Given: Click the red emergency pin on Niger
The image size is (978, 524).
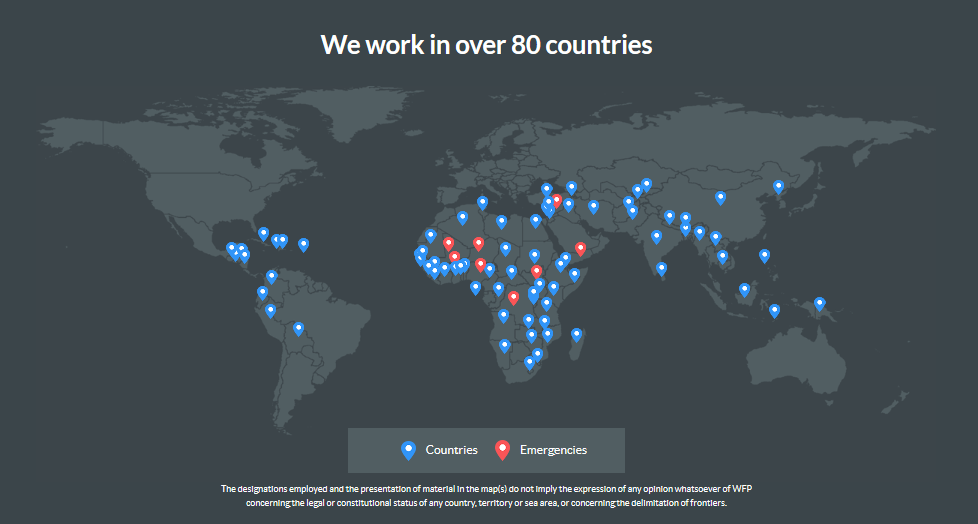Looking at the screenshot, I should [478, 244].
